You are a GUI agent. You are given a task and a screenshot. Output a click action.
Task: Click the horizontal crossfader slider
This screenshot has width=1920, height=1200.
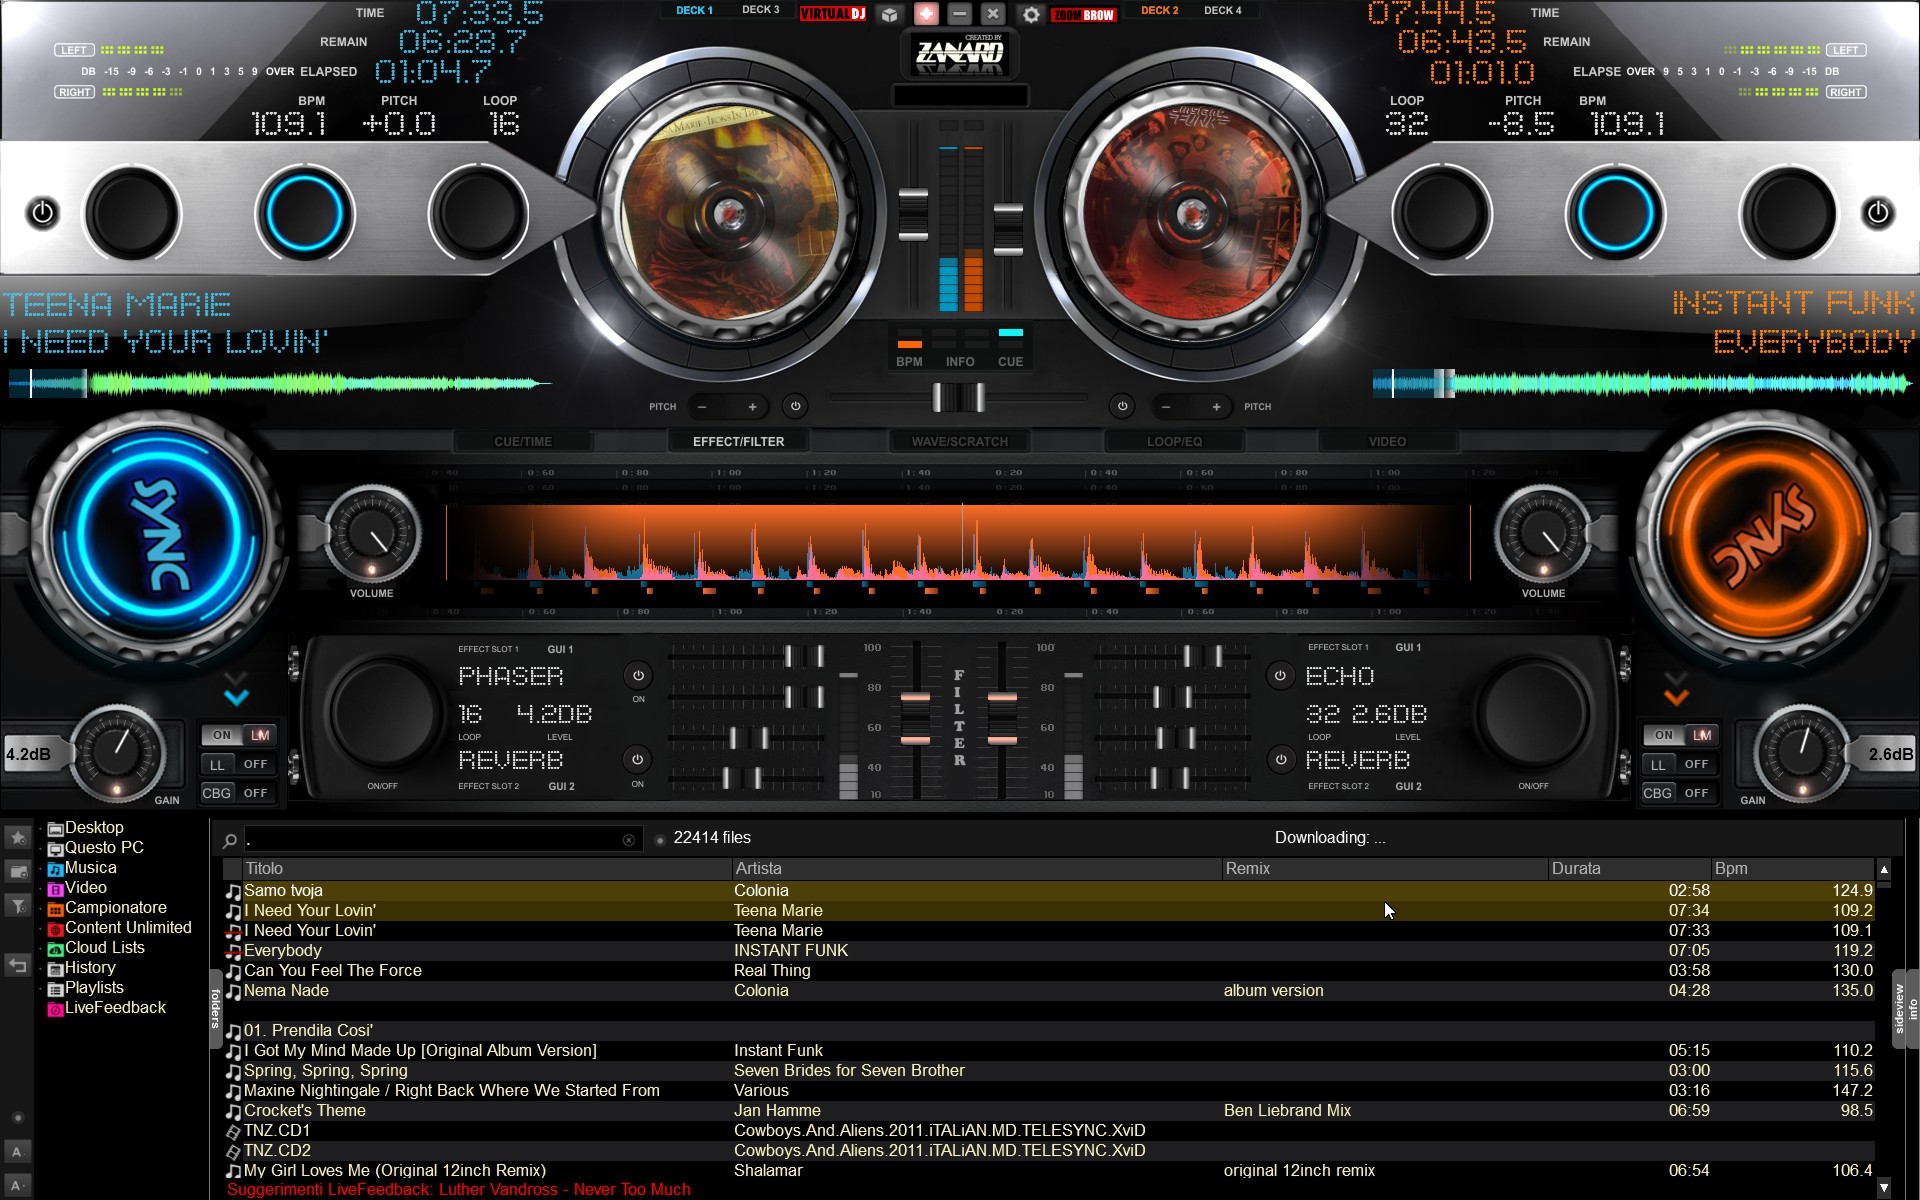pos(958,398)
